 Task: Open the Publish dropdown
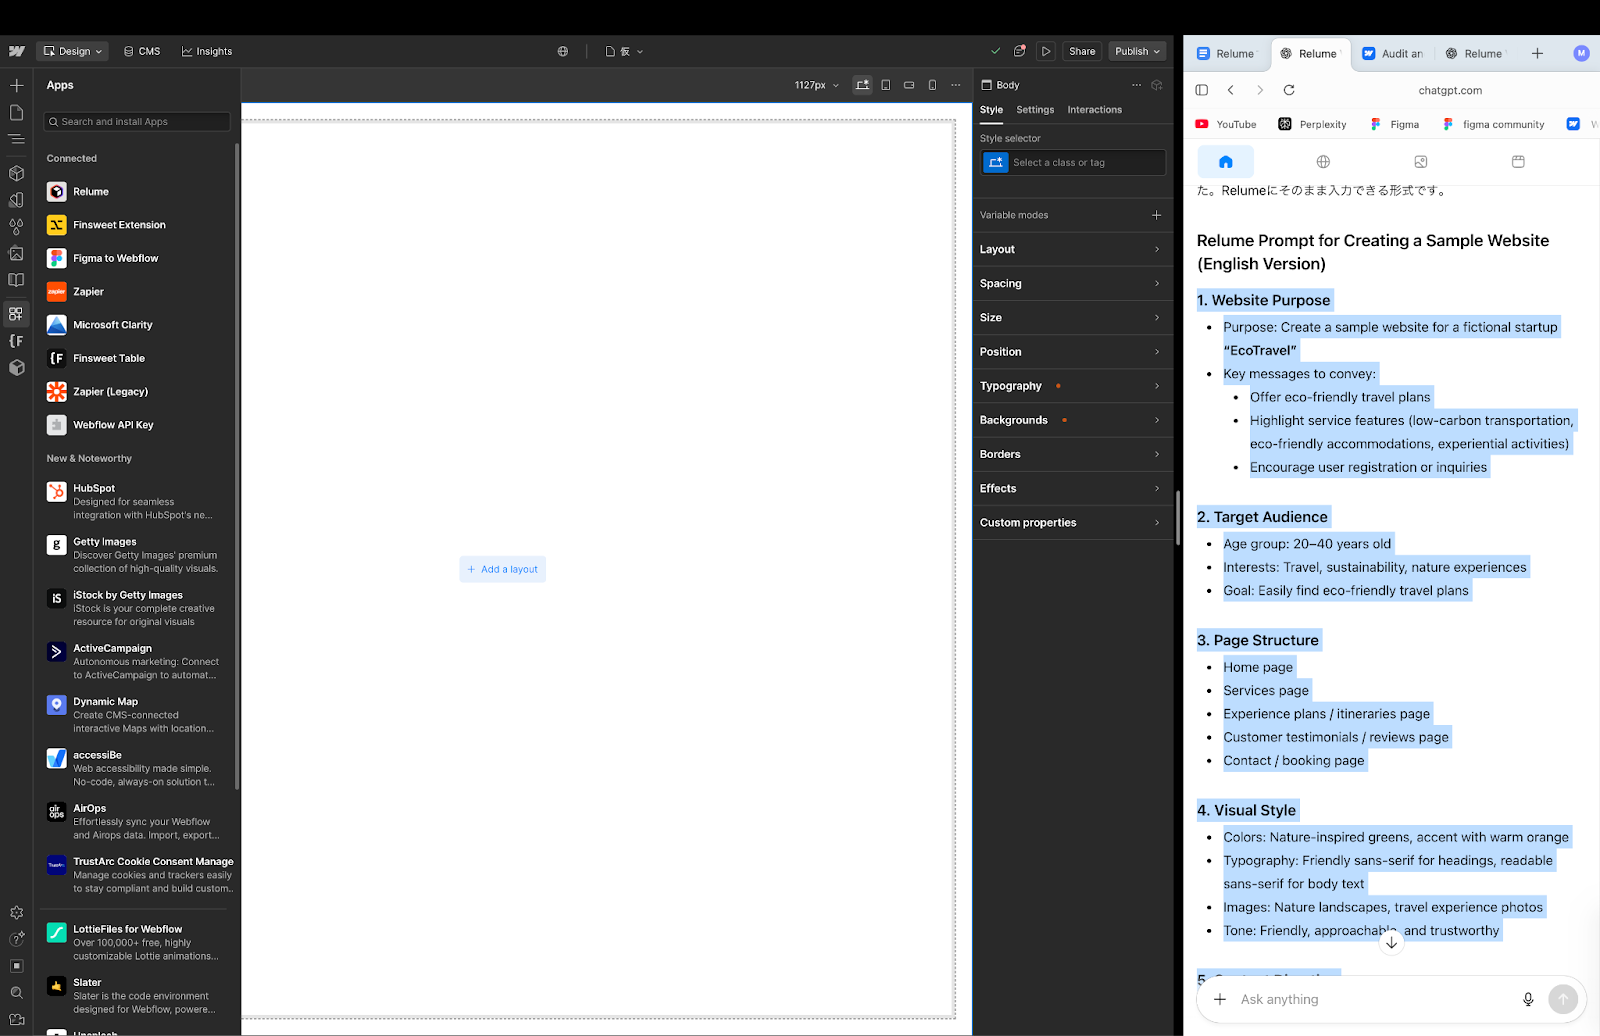(1137, 51)
